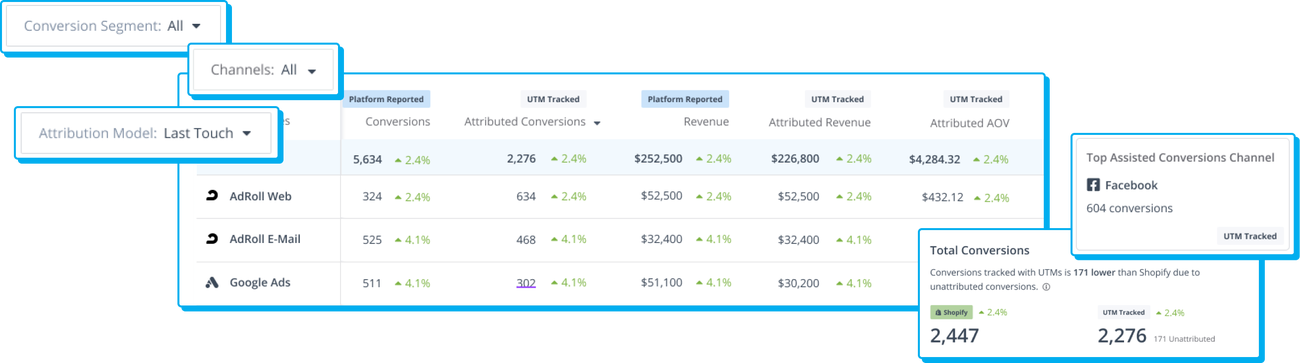Click total attributed AOV $4,284.32
Image resolution: width=1300 pixels, height=363 pixels.
pyautogui.click(x=935, y=159)
